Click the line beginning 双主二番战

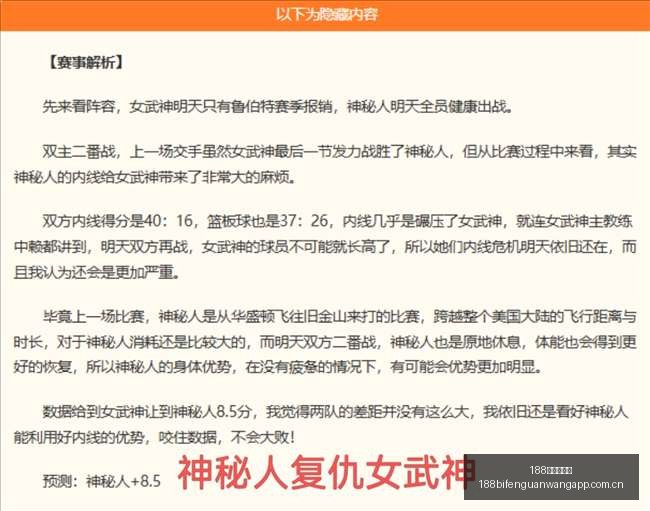pos(339,152)
